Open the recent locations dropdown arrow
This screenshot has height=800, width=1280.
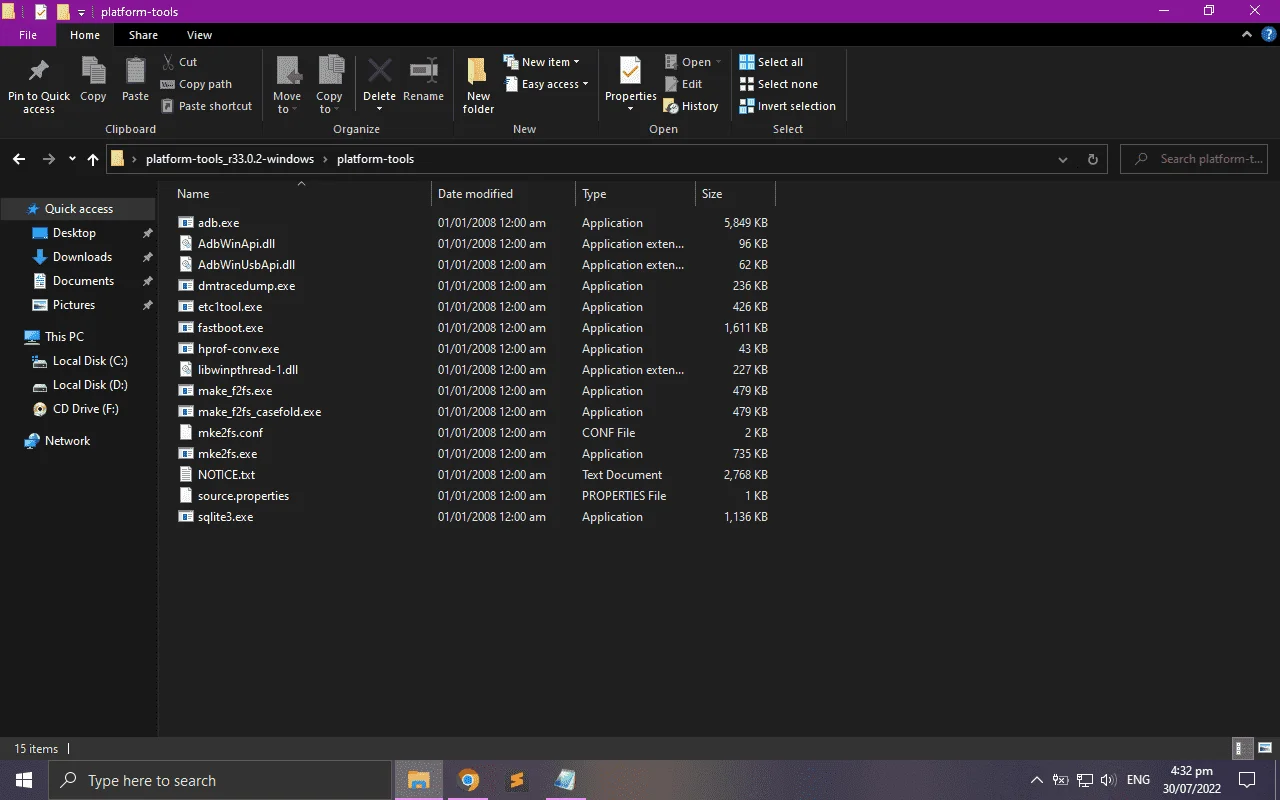click(72, 159)
